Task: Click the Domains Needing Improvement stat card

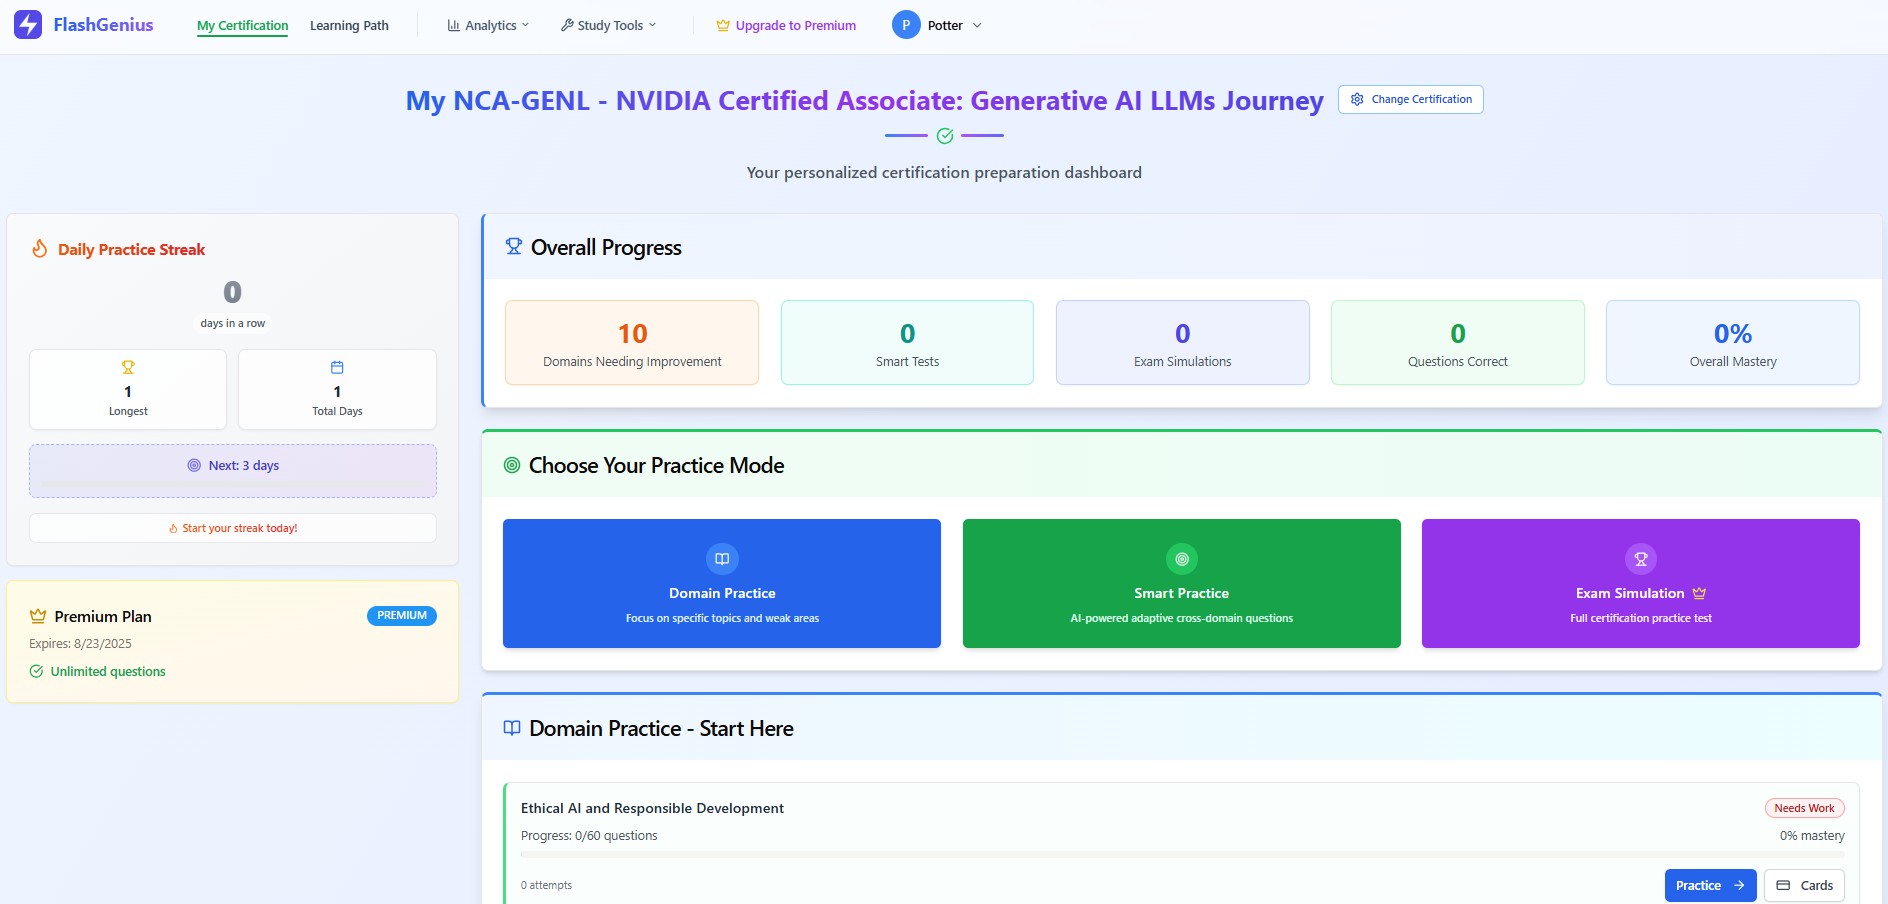Action: pyautogui.click(x=632, y=342)
